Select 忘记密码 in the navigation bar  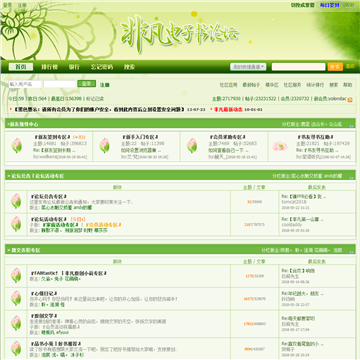(x=102, y=67)
